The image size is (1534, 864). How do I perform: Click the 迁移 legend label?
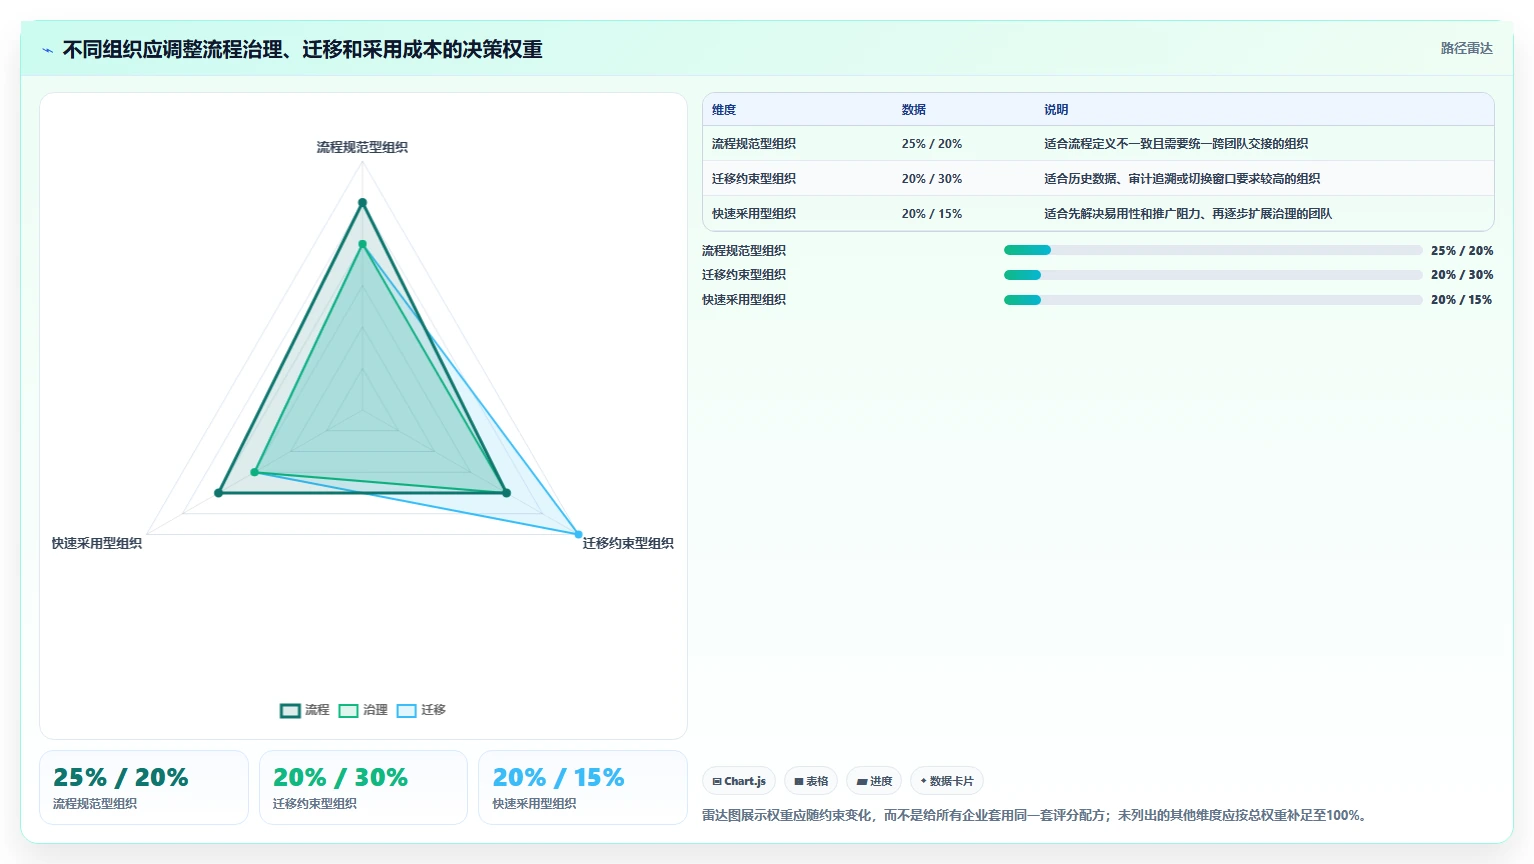click(433, 710)
